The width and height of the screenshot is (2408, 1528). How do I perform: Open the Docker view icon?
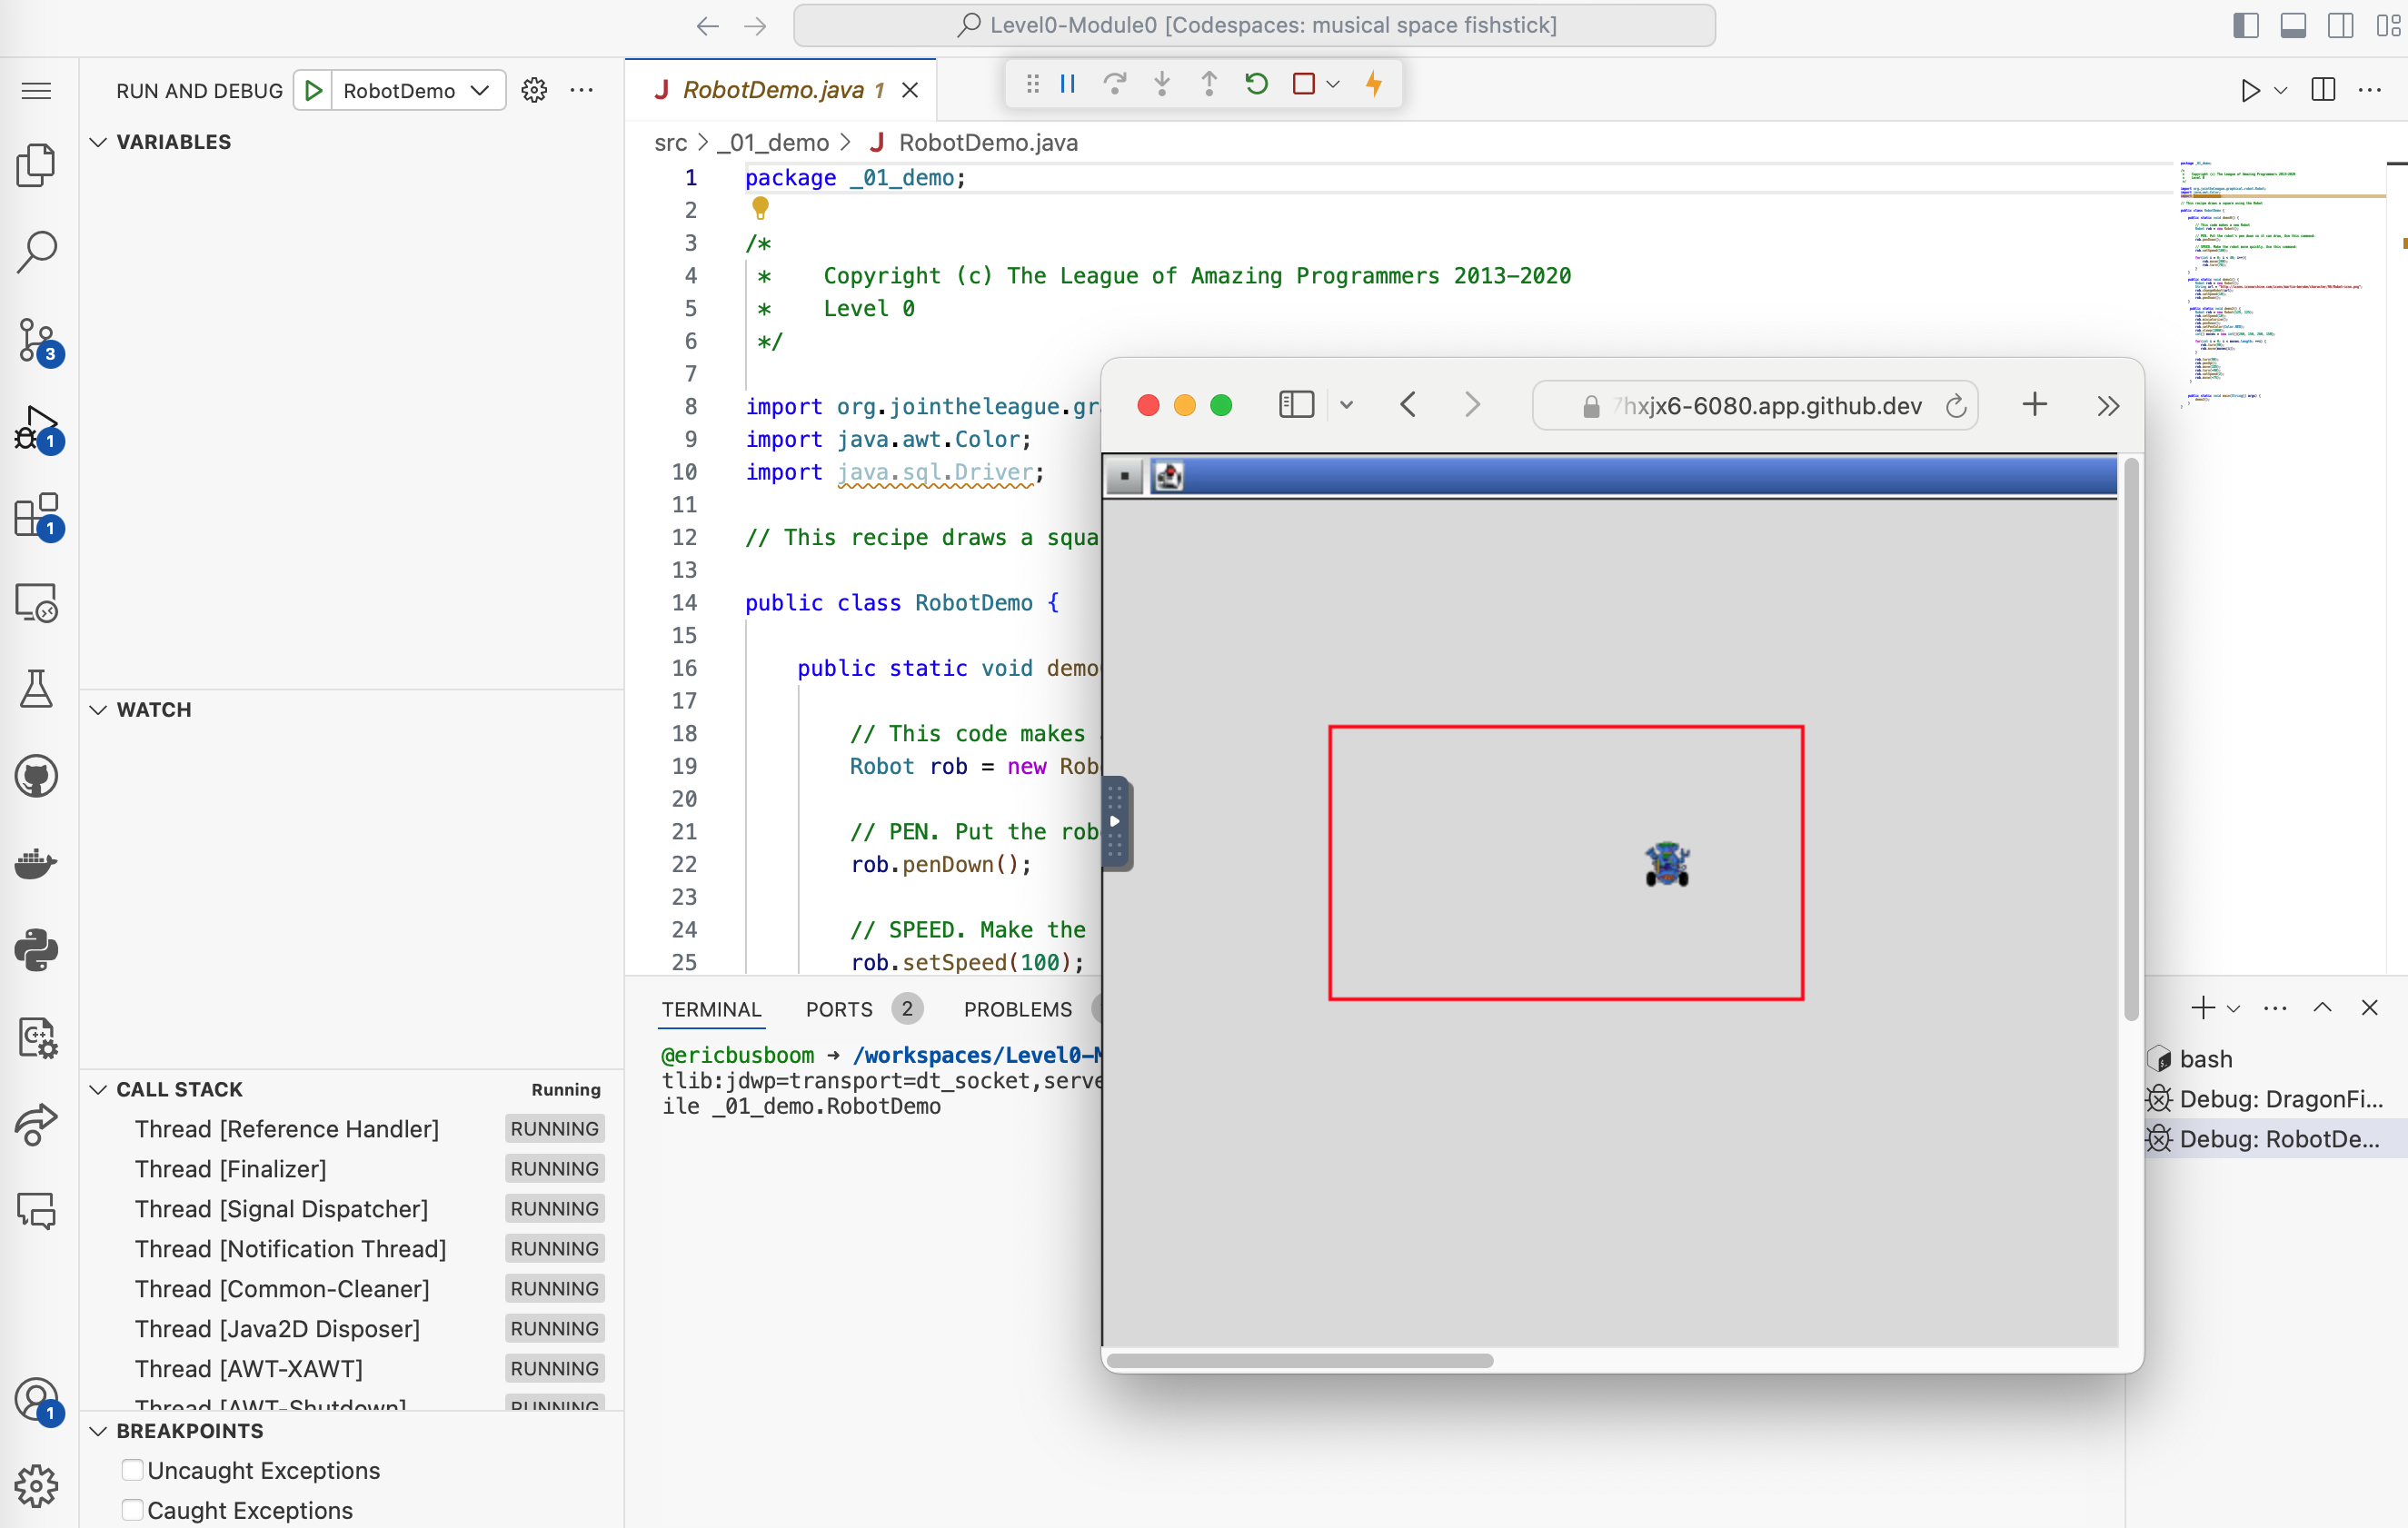(x=37, y=863)
